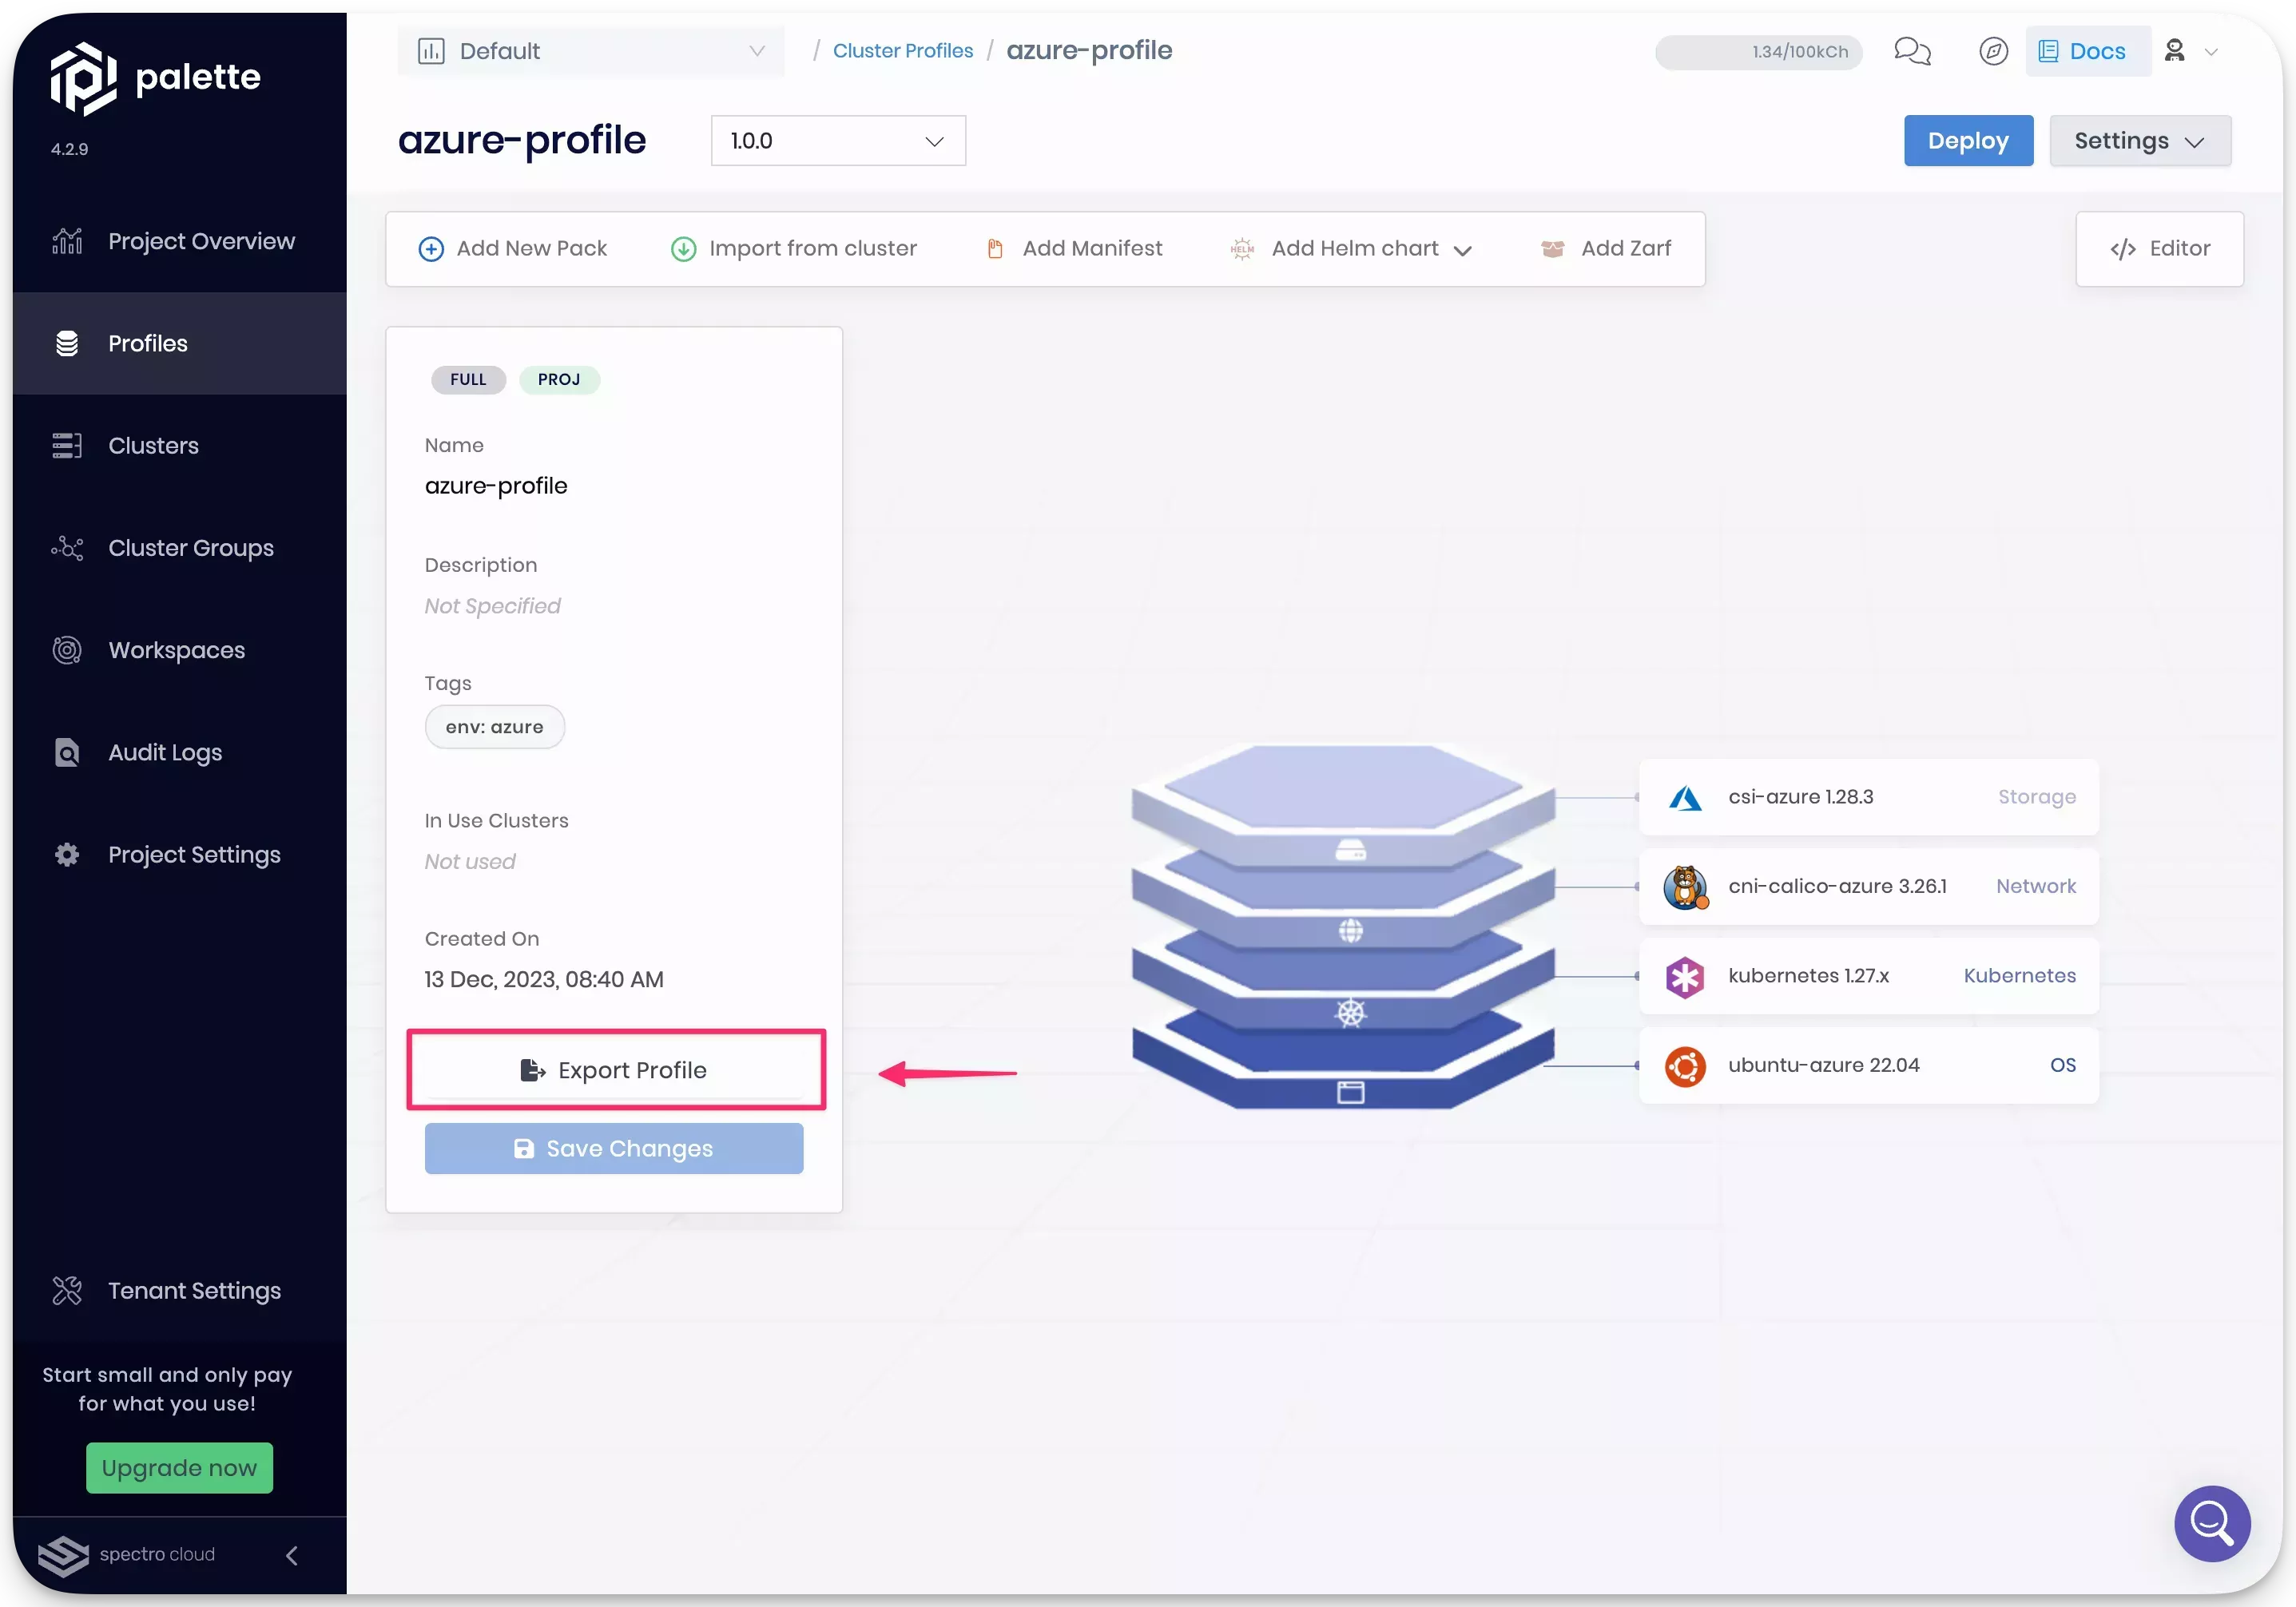The height and width of the screenshot is (1607, 2296).
Task: Open the Profiles section in the sidebar
Action: click(147, 343)
